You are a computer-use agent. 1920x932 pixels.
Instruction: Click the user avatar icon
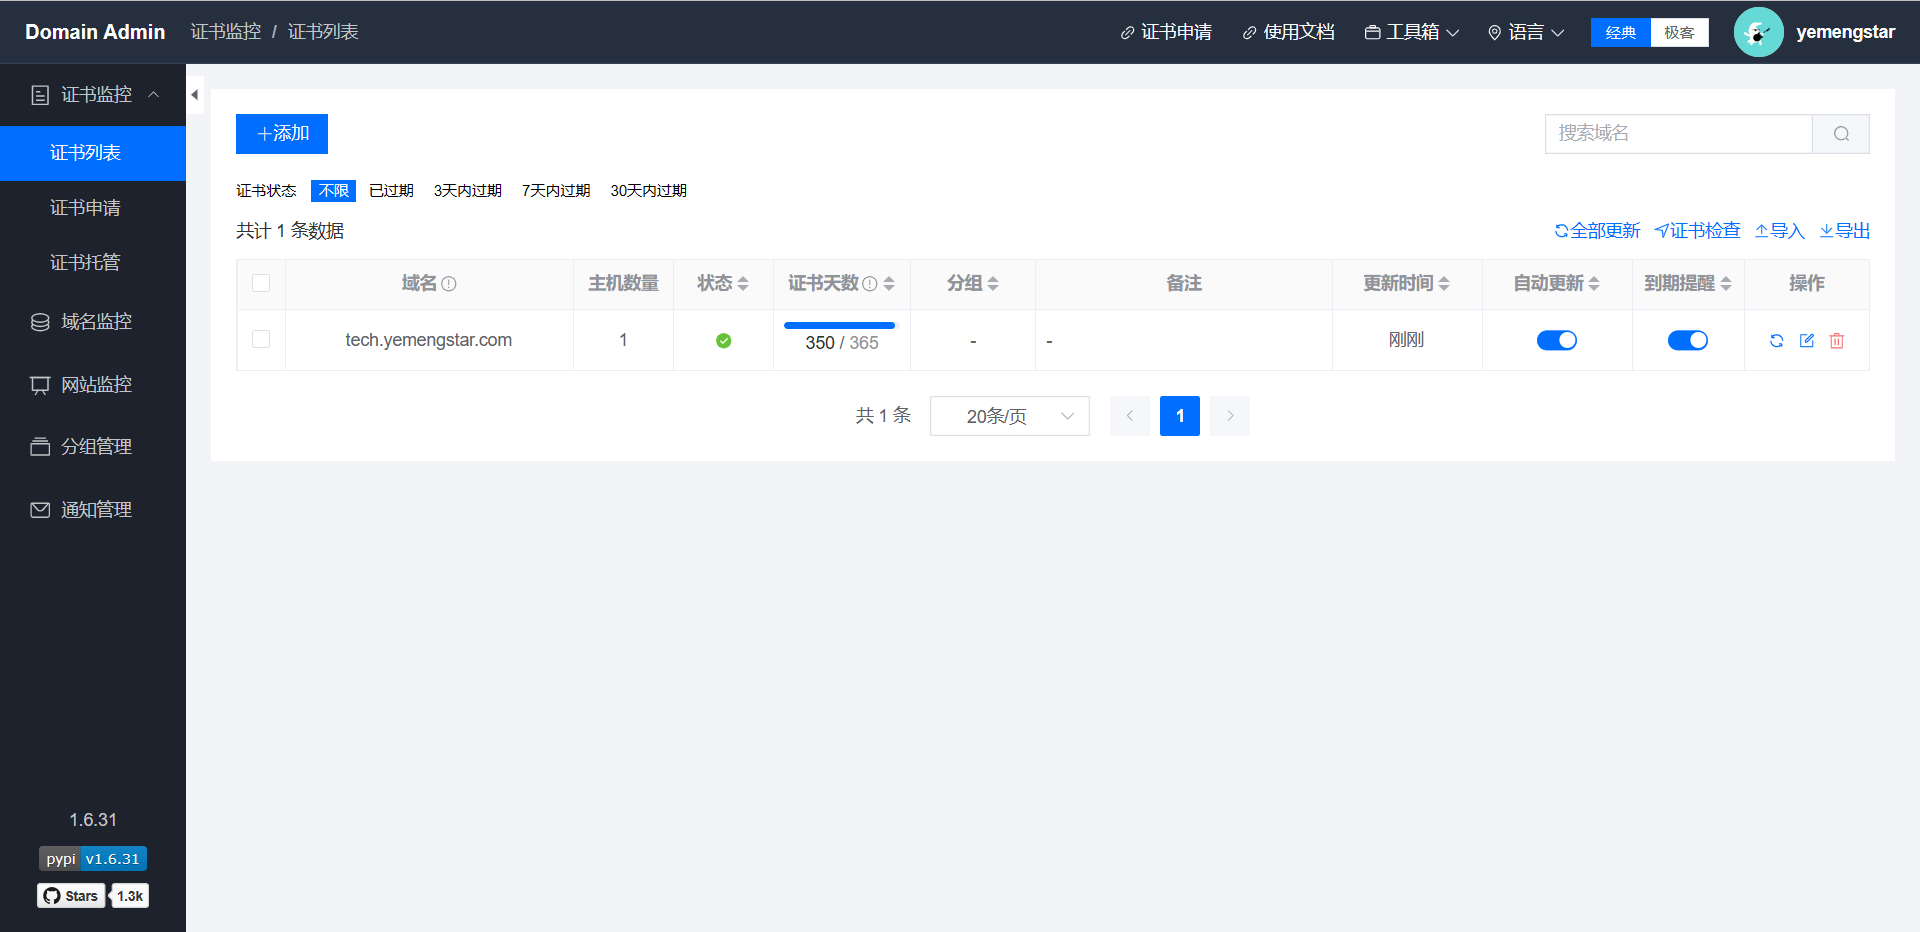click(x=1758, y=32)
